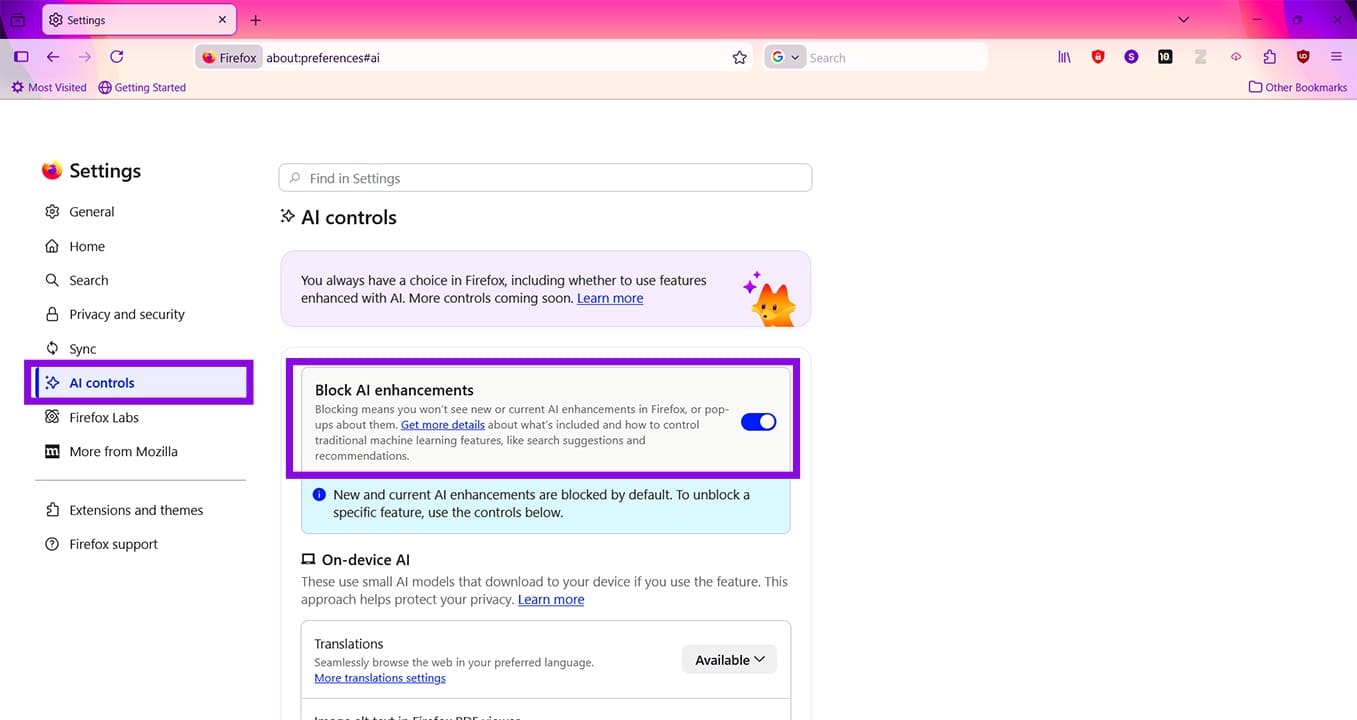The height and width of the screenshot is (720, 1357).
Task: Open Firefox Labs section
Action: pyautogui.click(x=104, y=418)
